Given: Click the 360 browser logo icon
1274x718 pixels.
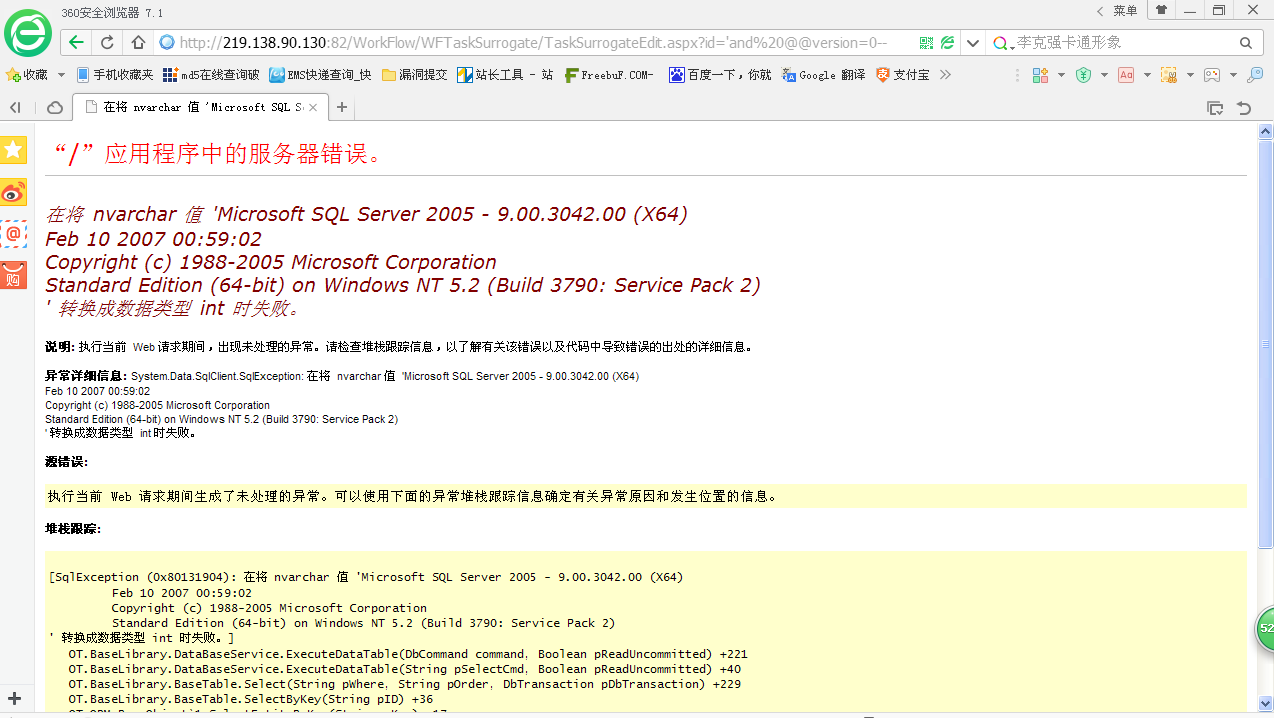Looking at the screenshot, I should tap(27, 33).
